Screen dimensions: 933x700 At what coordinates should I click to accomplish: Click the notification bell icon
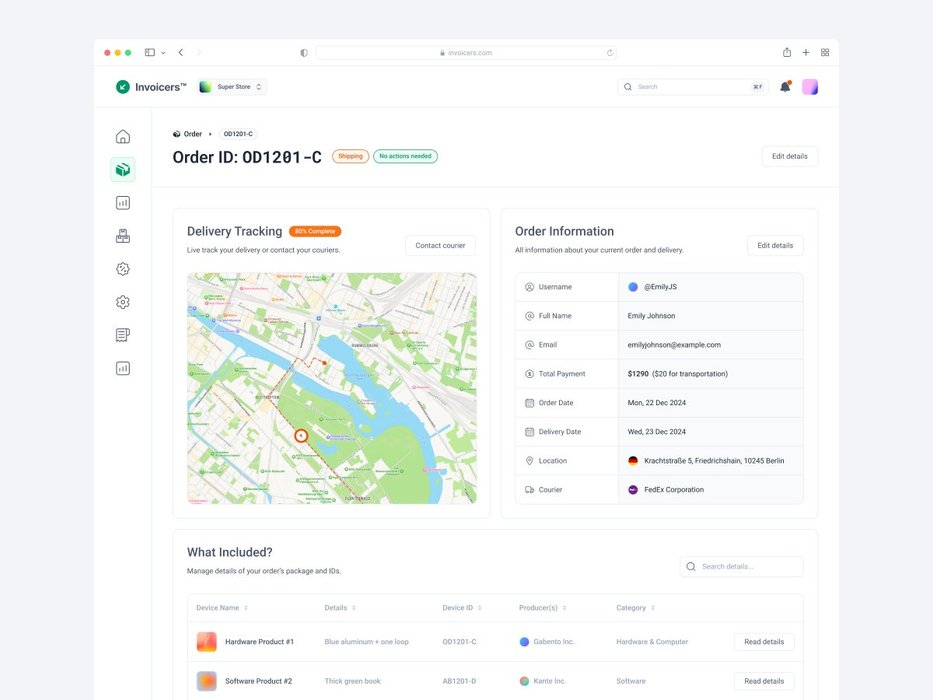(785, 87)
